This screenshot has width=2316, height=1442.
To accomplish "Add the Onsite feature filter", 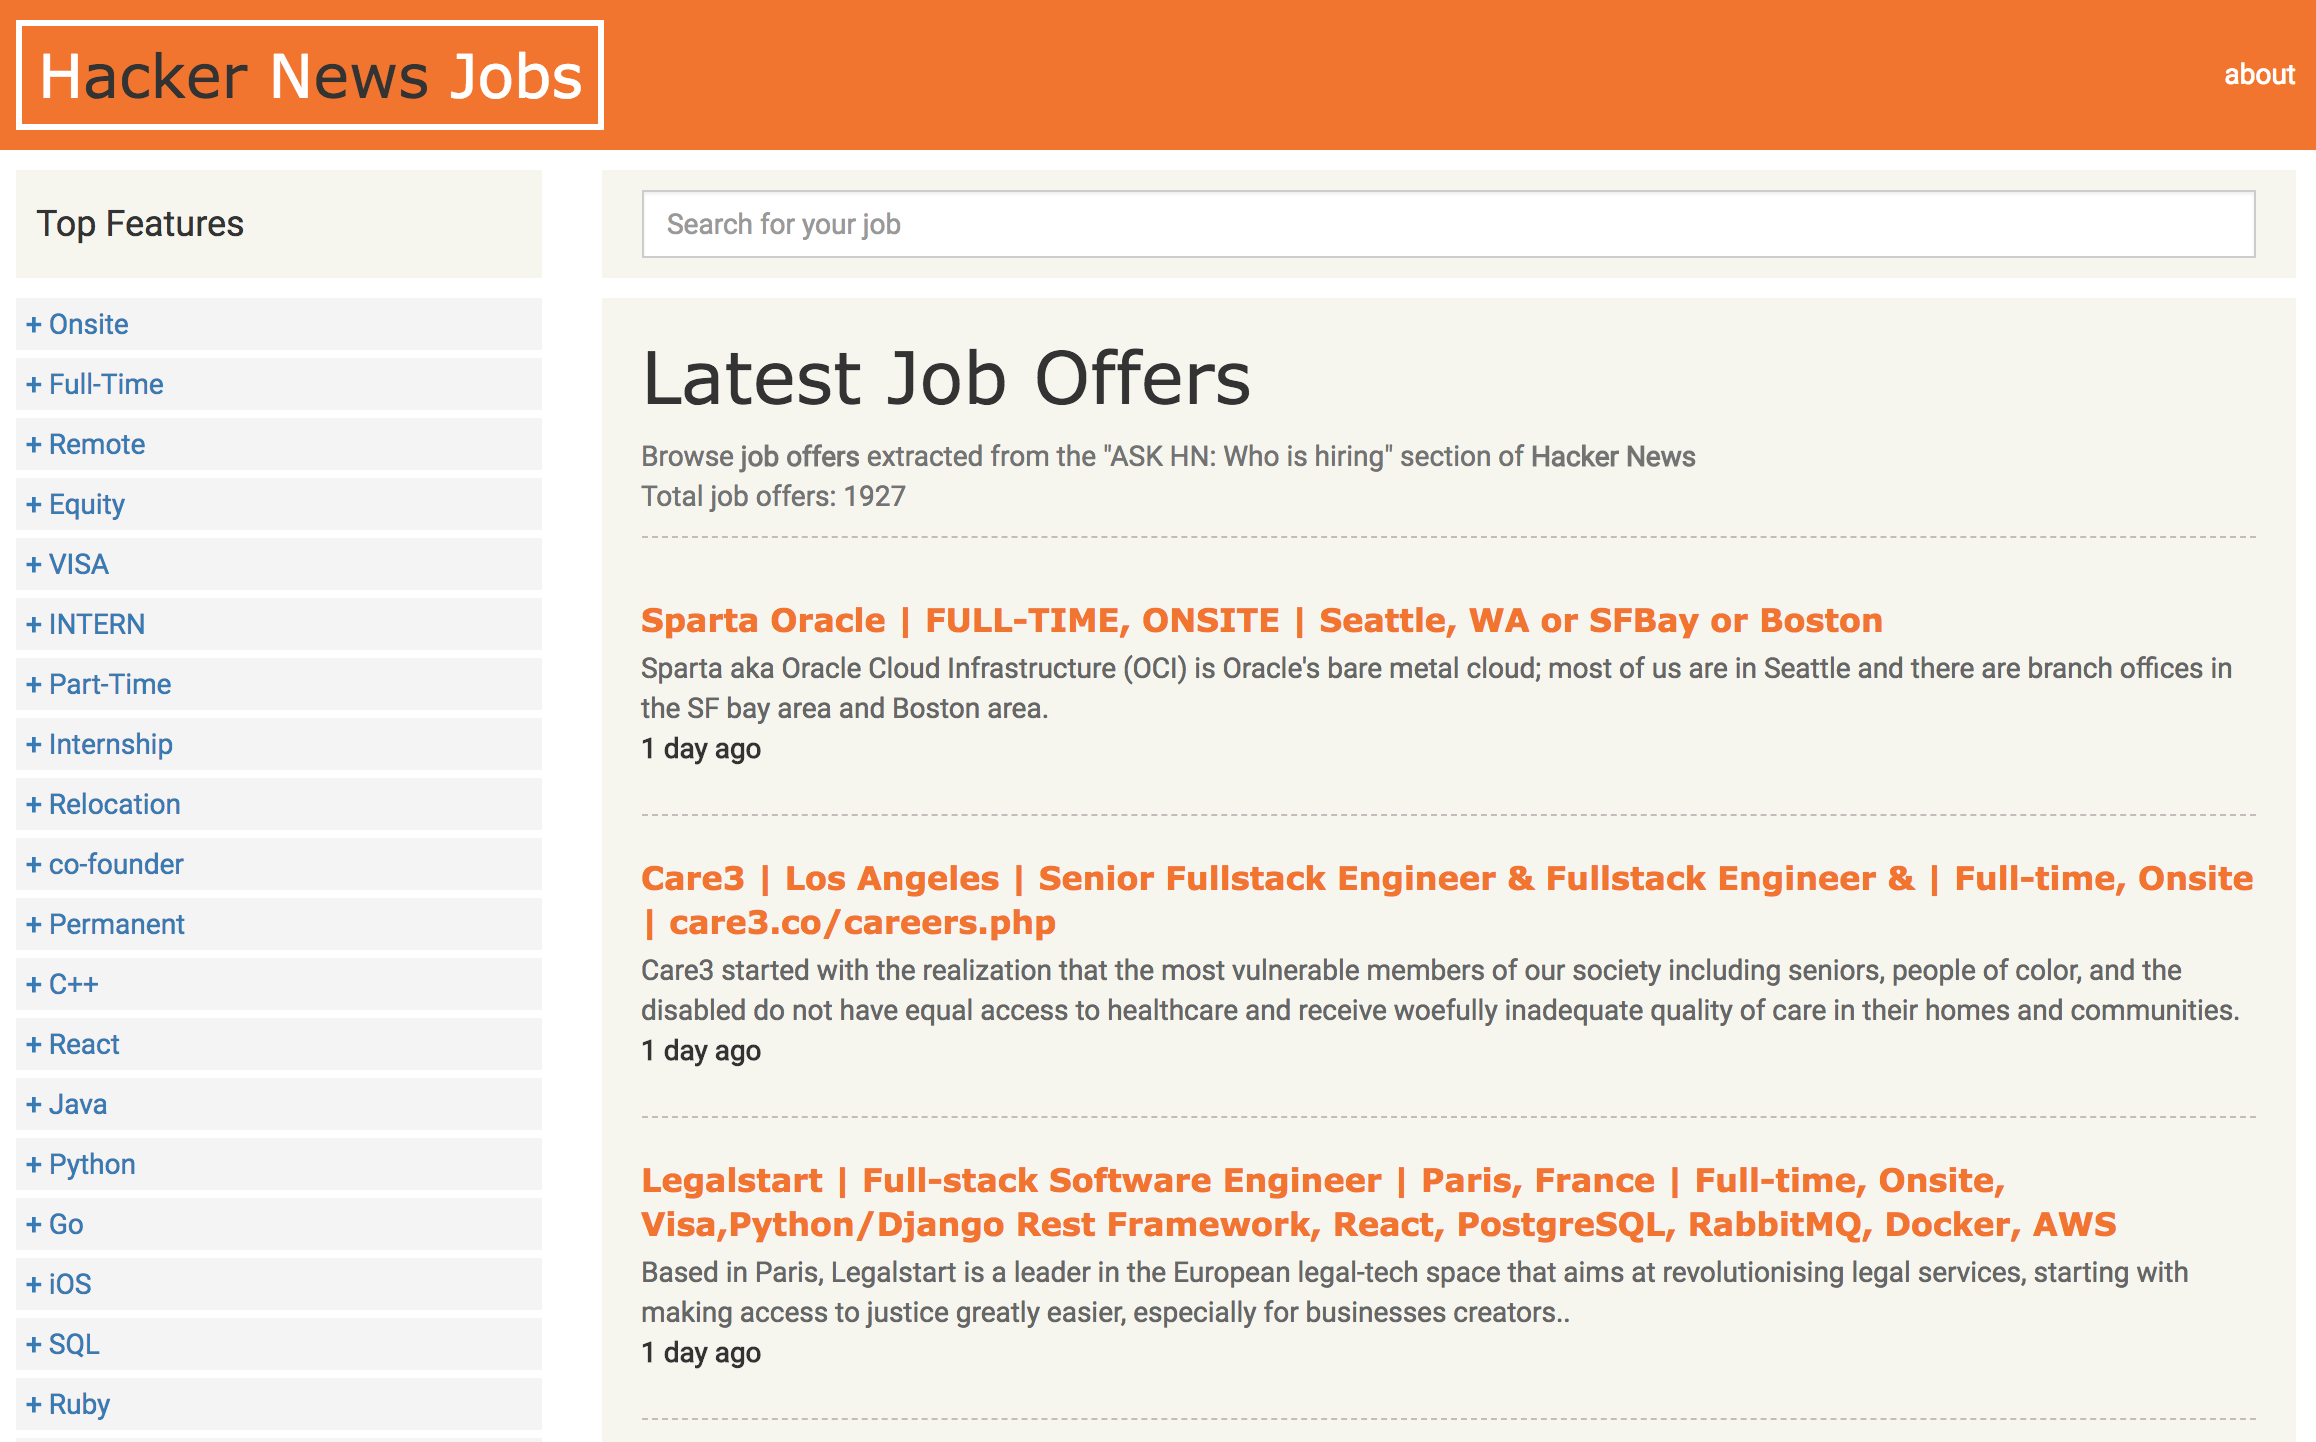I will [x=279, y=324].
